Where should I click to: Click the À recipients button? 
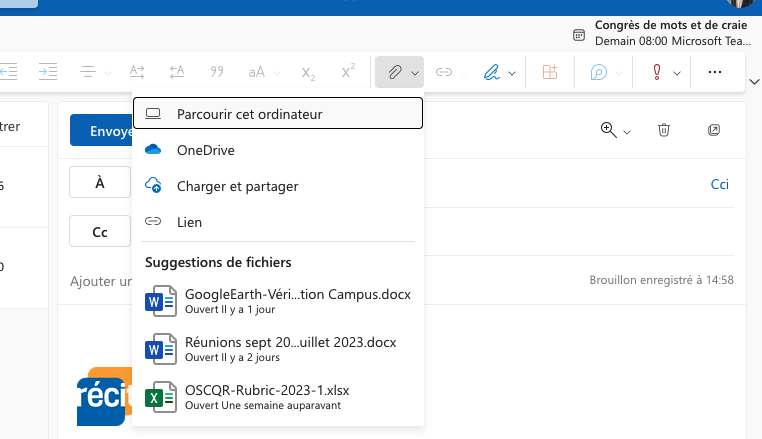pos(100,182)
